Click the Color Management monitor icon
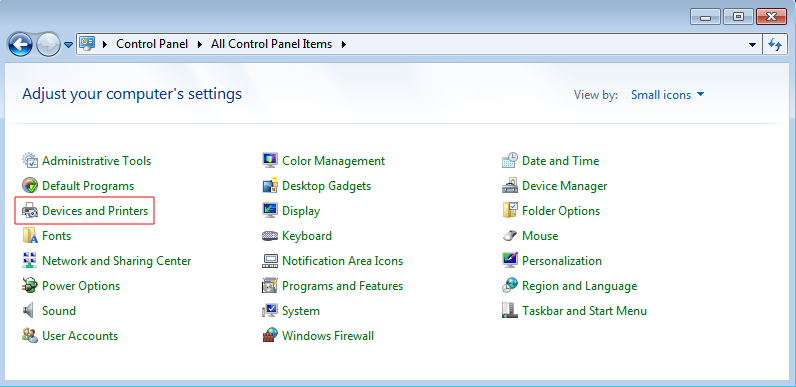Viewport: 796px width, 387px height. (270, 161)
